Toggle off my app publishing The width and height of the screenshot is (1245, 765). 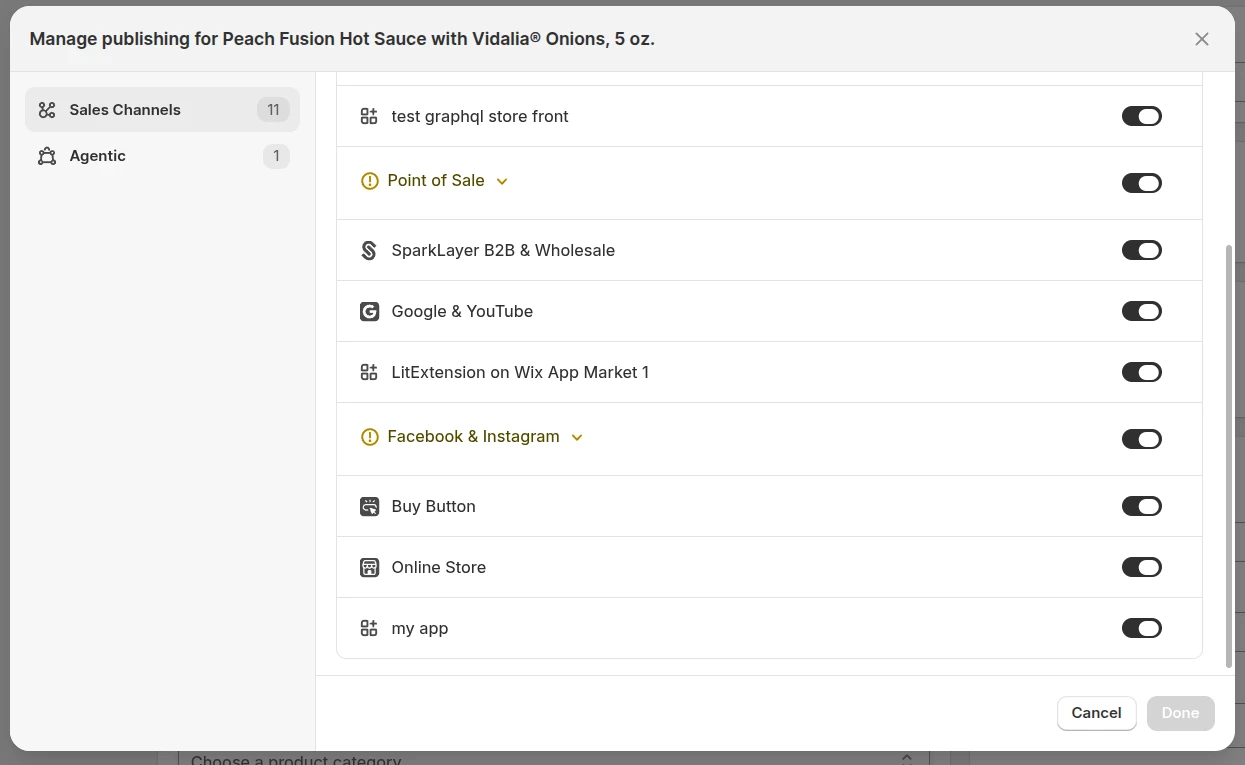click(1141, 628)
